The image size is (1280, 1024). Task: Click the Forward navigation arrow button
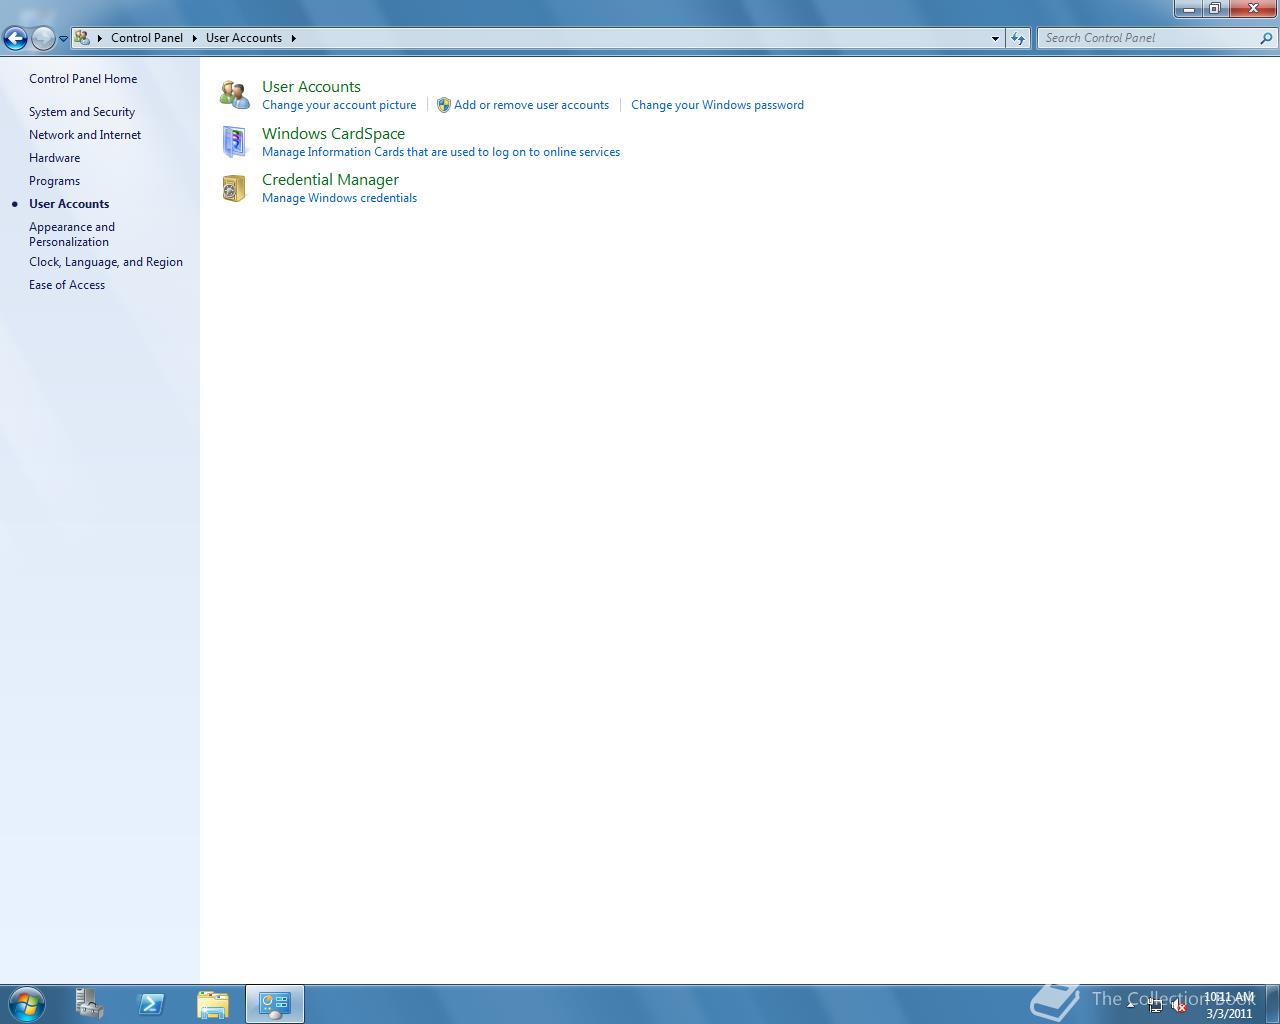click(43, 39)
